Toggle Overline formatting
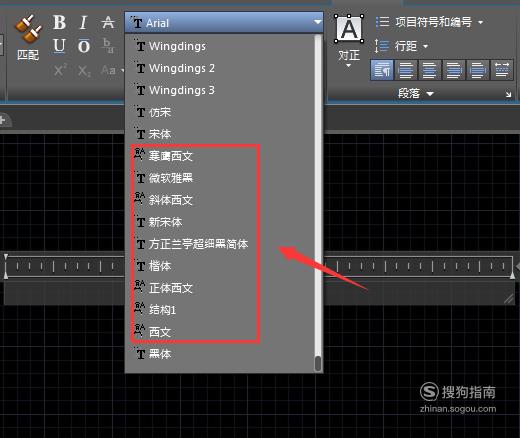 pyautogui.click(x=84, y=46)
